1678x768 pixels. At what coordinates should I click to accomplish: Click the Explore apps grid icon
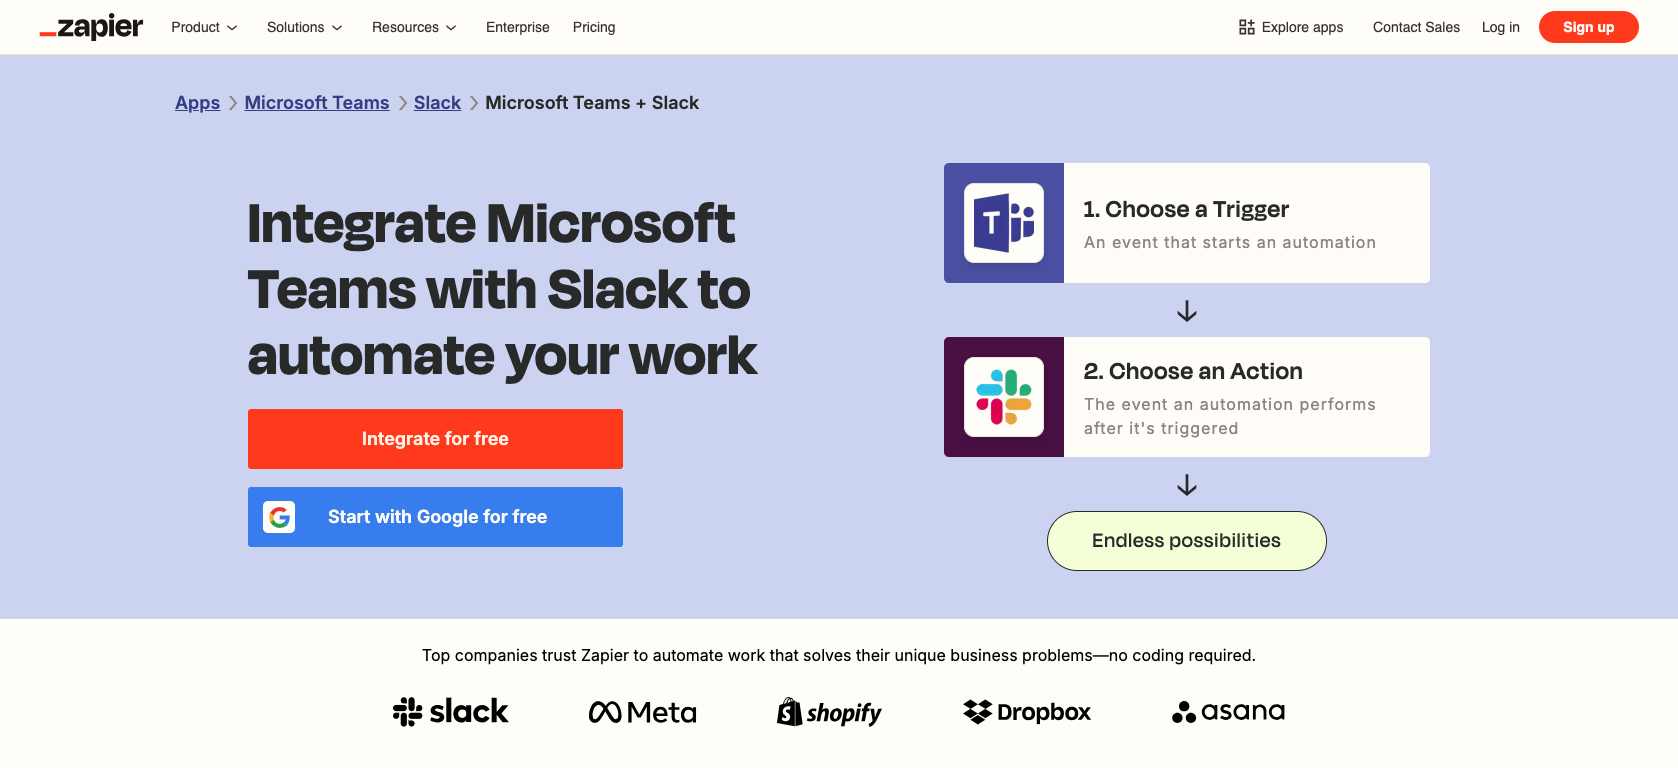click(x=1246, y=27)
